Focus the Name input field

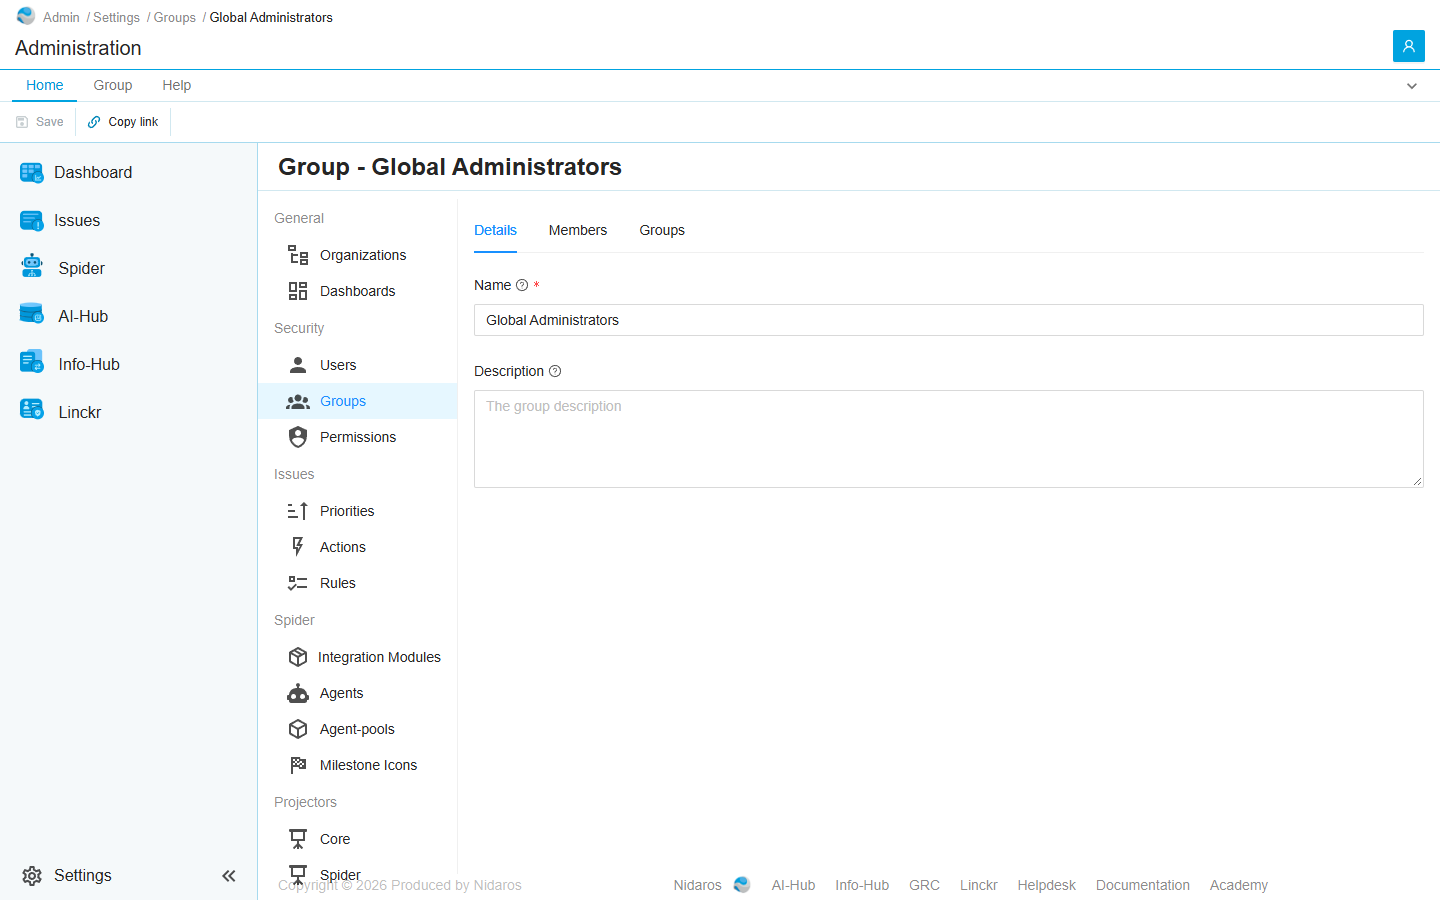coord(949,320)
